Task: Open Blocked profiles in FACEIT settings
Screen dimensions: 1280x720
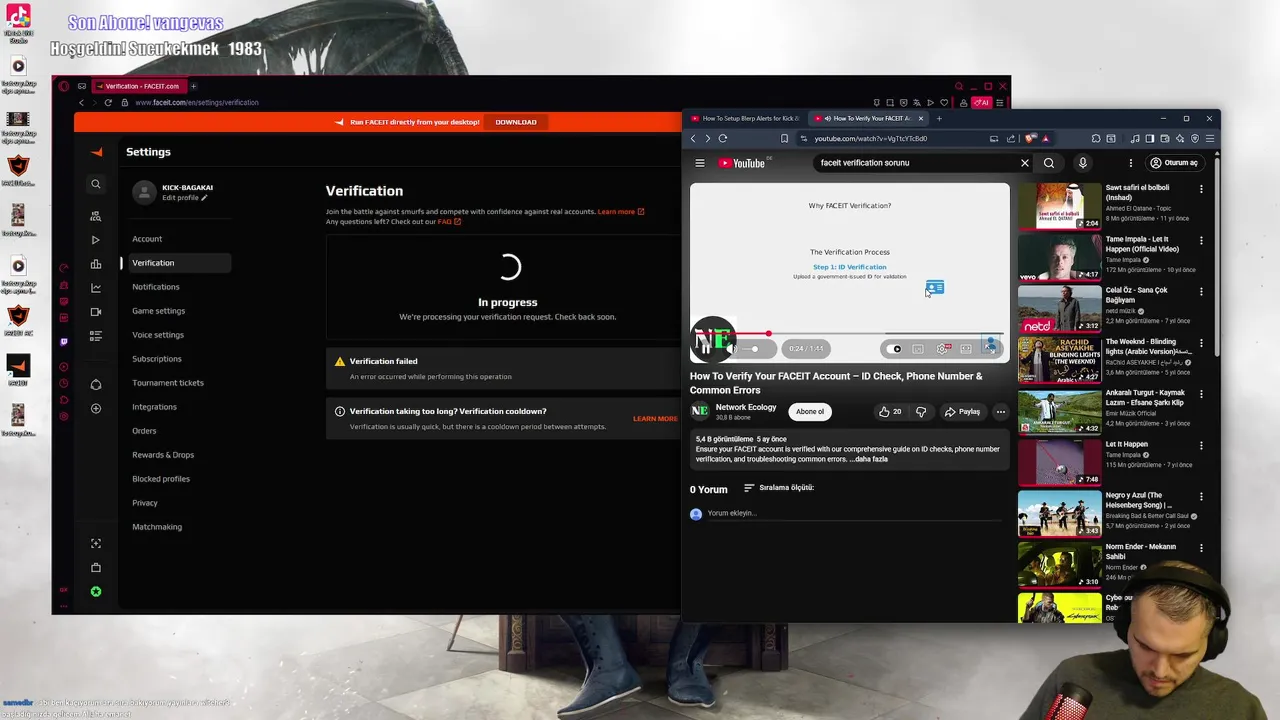Action: click(161, 479)
